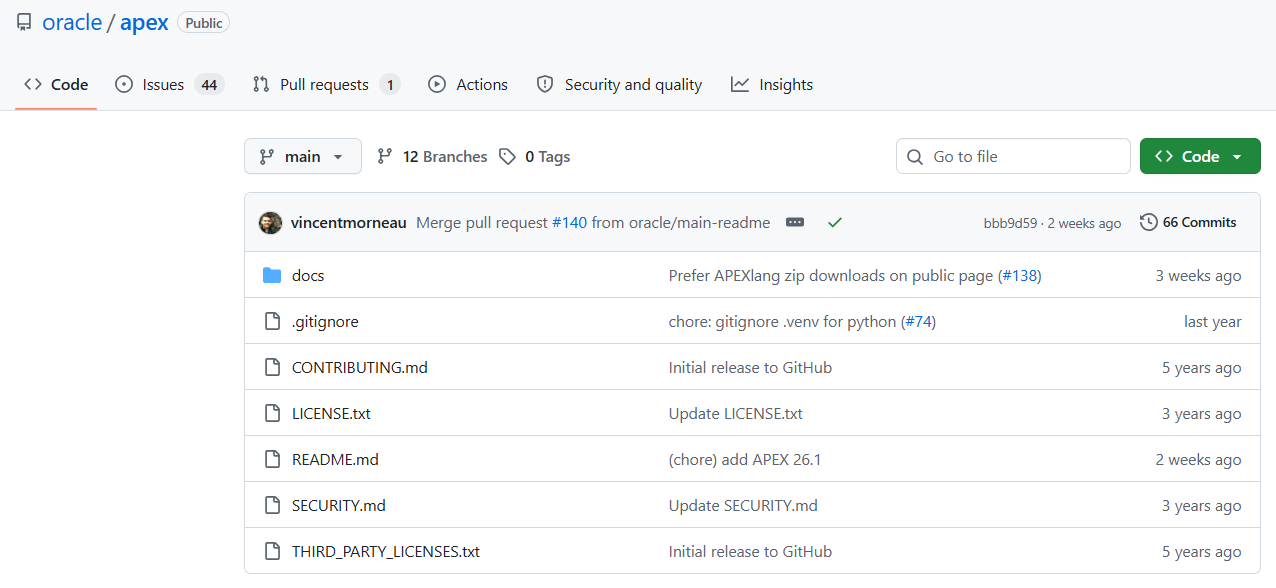Open pull request #74 link
This screenshot has width=1276, height=588.
coord(919,321)
